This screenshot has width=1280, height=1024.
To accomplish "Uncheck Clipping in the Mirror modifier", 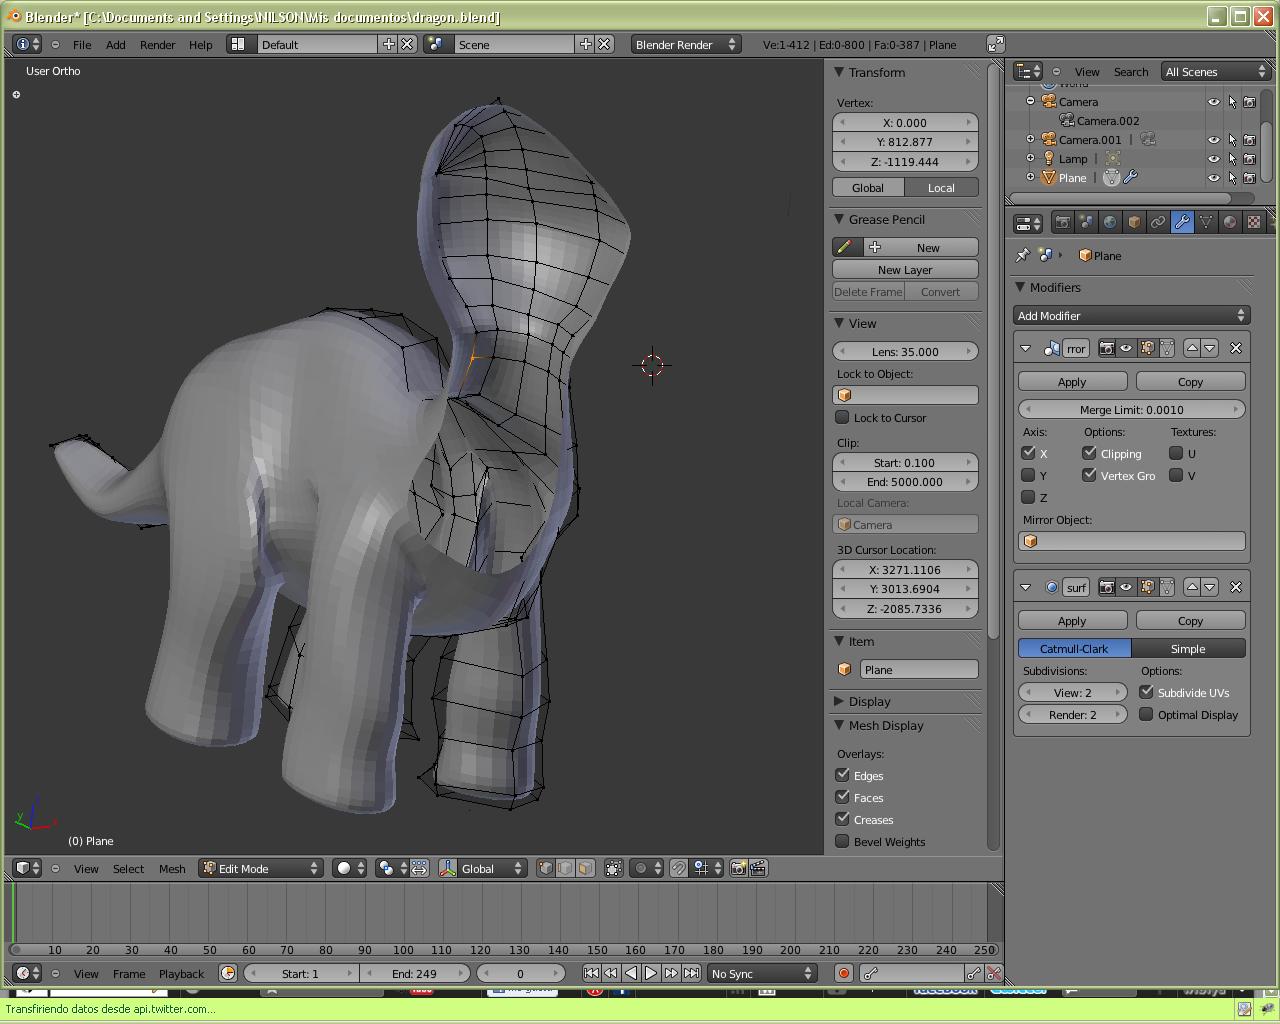I will (1090, 453).
